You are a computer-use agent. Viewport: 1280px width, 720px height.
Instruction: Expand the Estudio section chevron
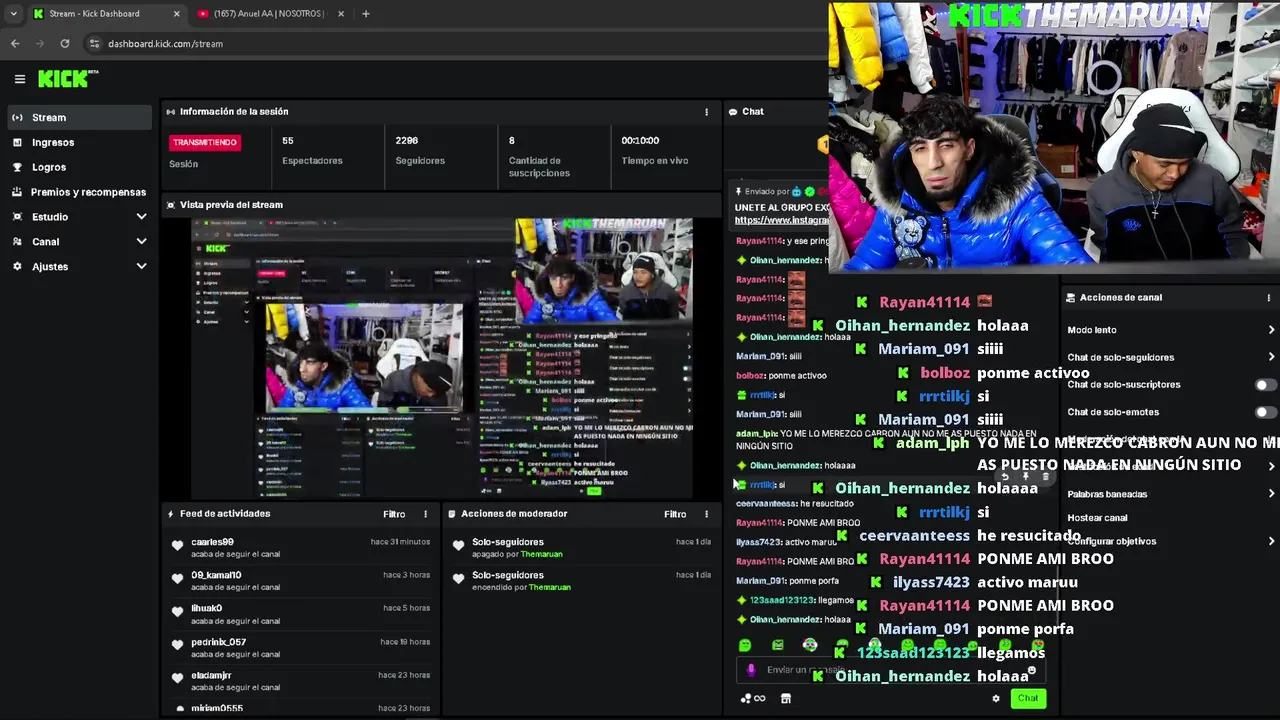tap(141, 217)
